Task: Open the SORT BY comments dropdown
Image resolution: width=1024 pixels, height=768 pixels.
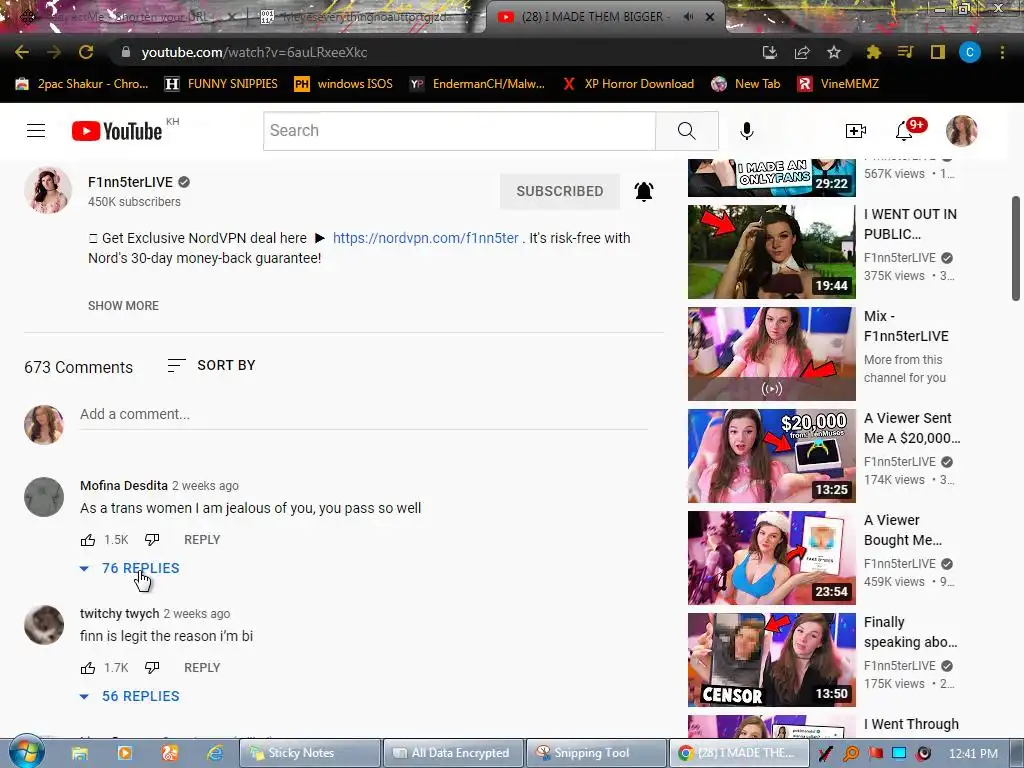Action: tap(212, 366)
